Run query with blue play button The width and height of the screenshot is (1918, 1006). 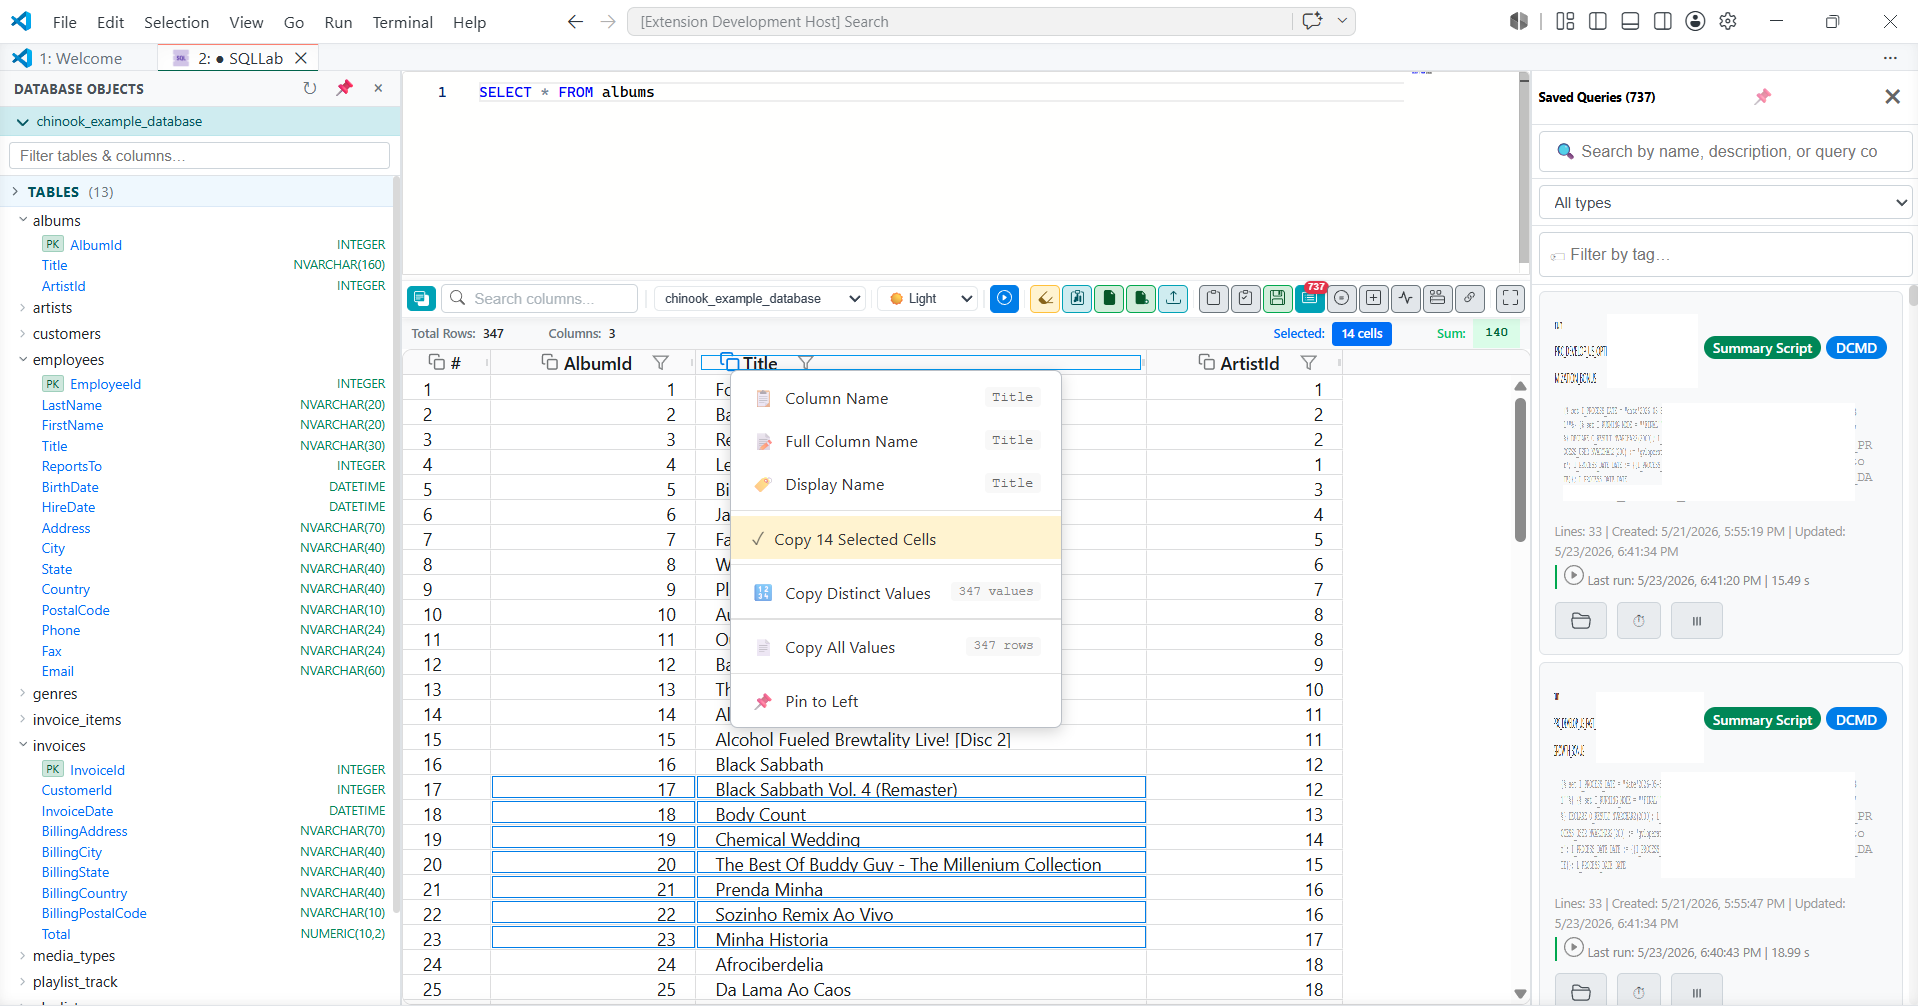(1004, 298)
